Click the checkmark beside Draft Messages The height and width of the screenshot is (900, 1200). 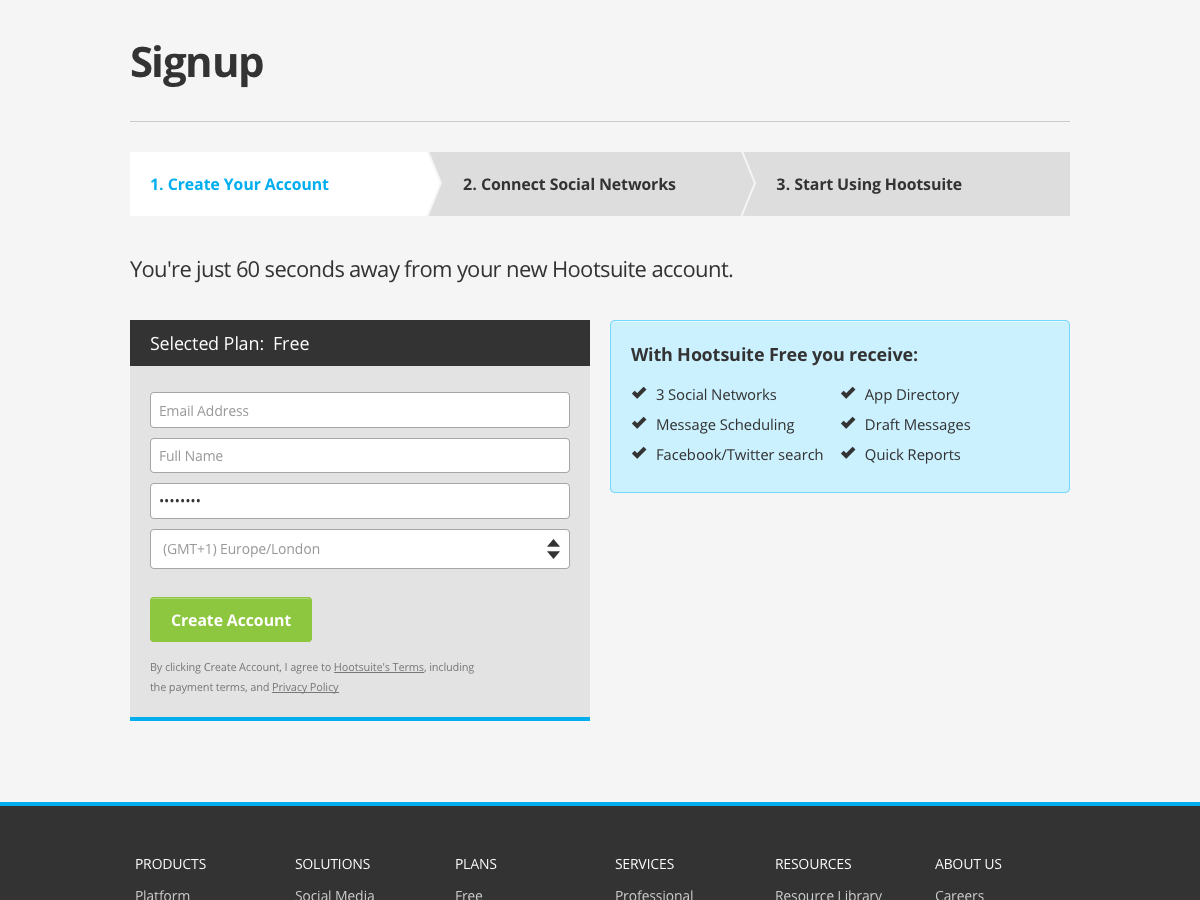tap(848, 423)
